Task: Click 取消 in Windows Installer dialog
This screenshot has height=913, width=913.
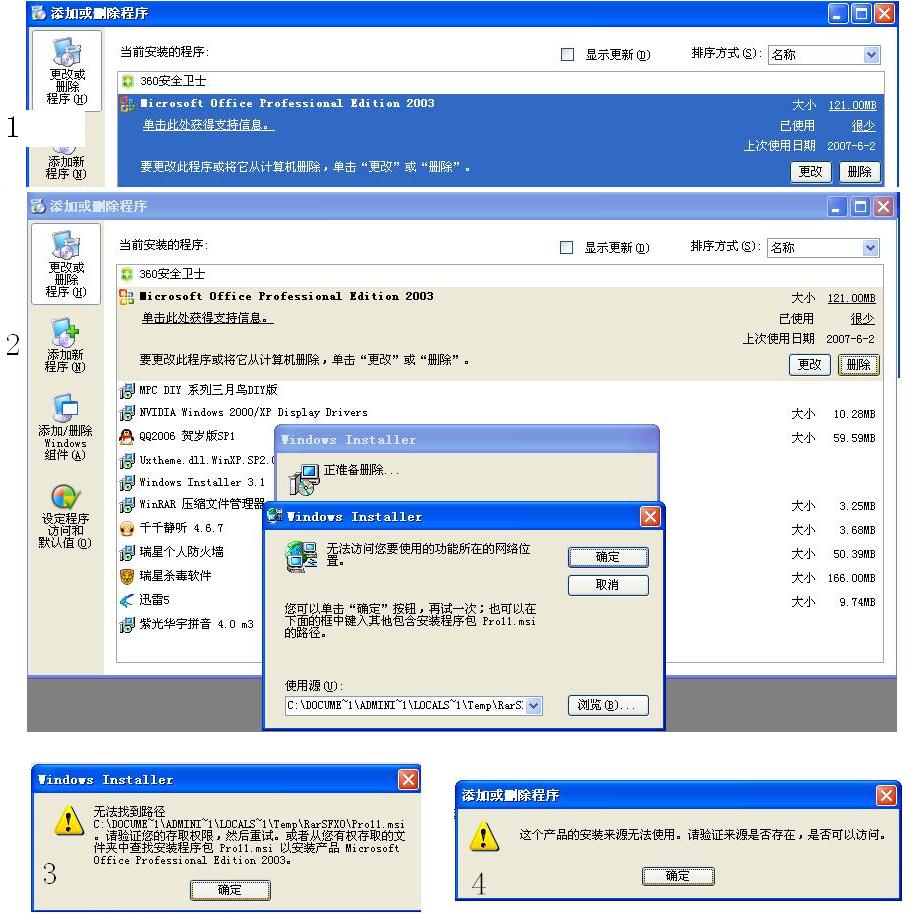Action: click(608, 585)
